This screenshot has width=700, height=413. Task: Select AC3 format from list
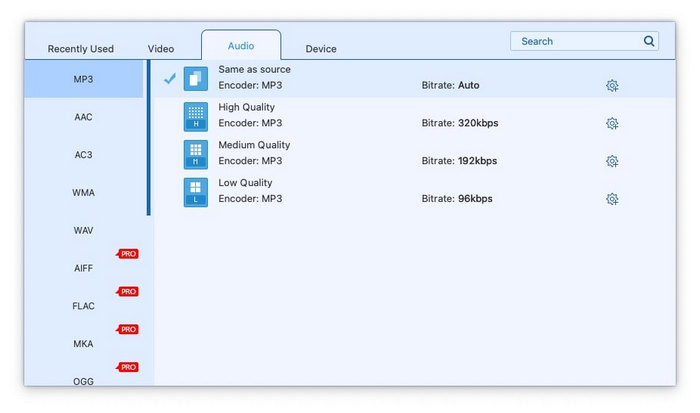(84, 155)
